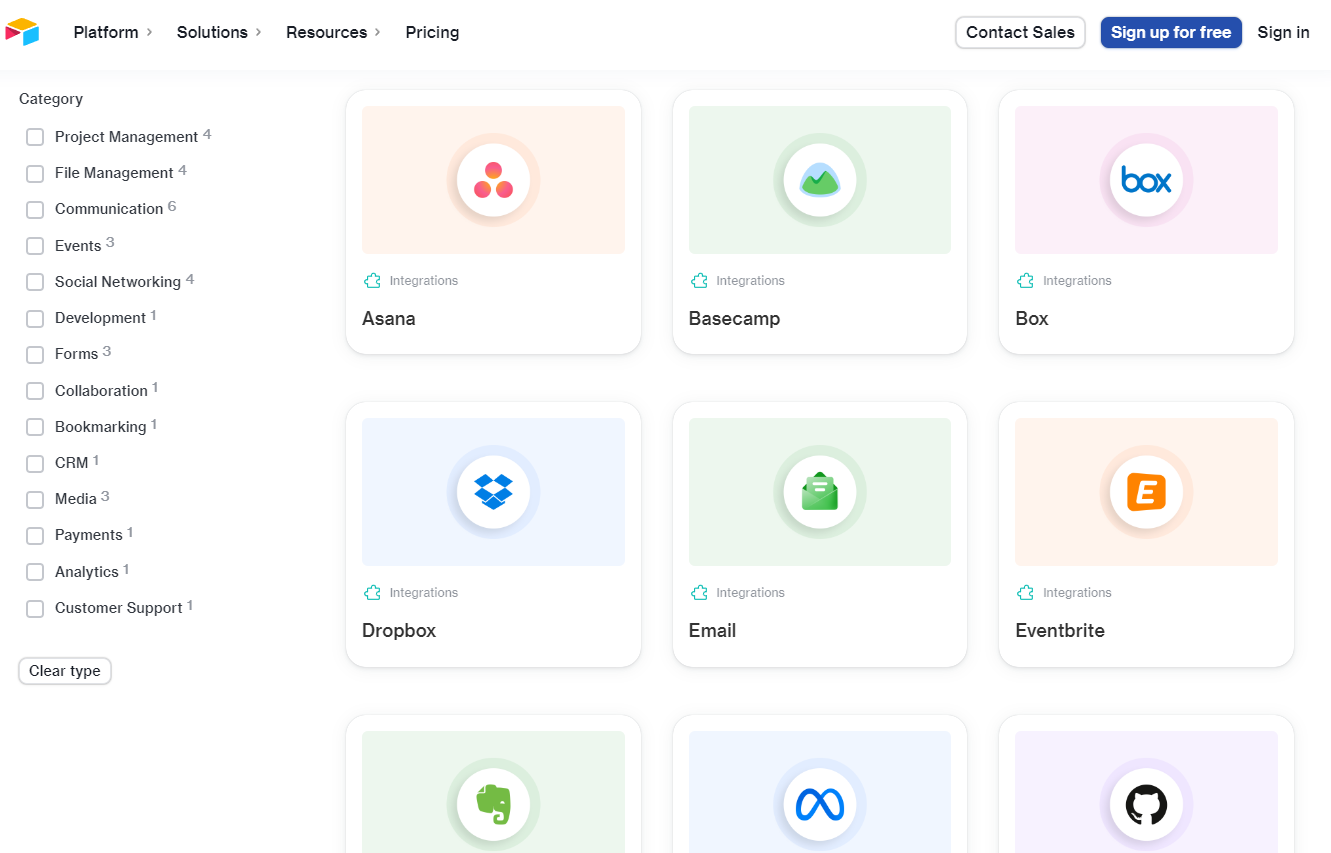Viewport: 1331px width, 853px height.
Task: Toggle the CRM category checkbox
Action: point(35,463)
